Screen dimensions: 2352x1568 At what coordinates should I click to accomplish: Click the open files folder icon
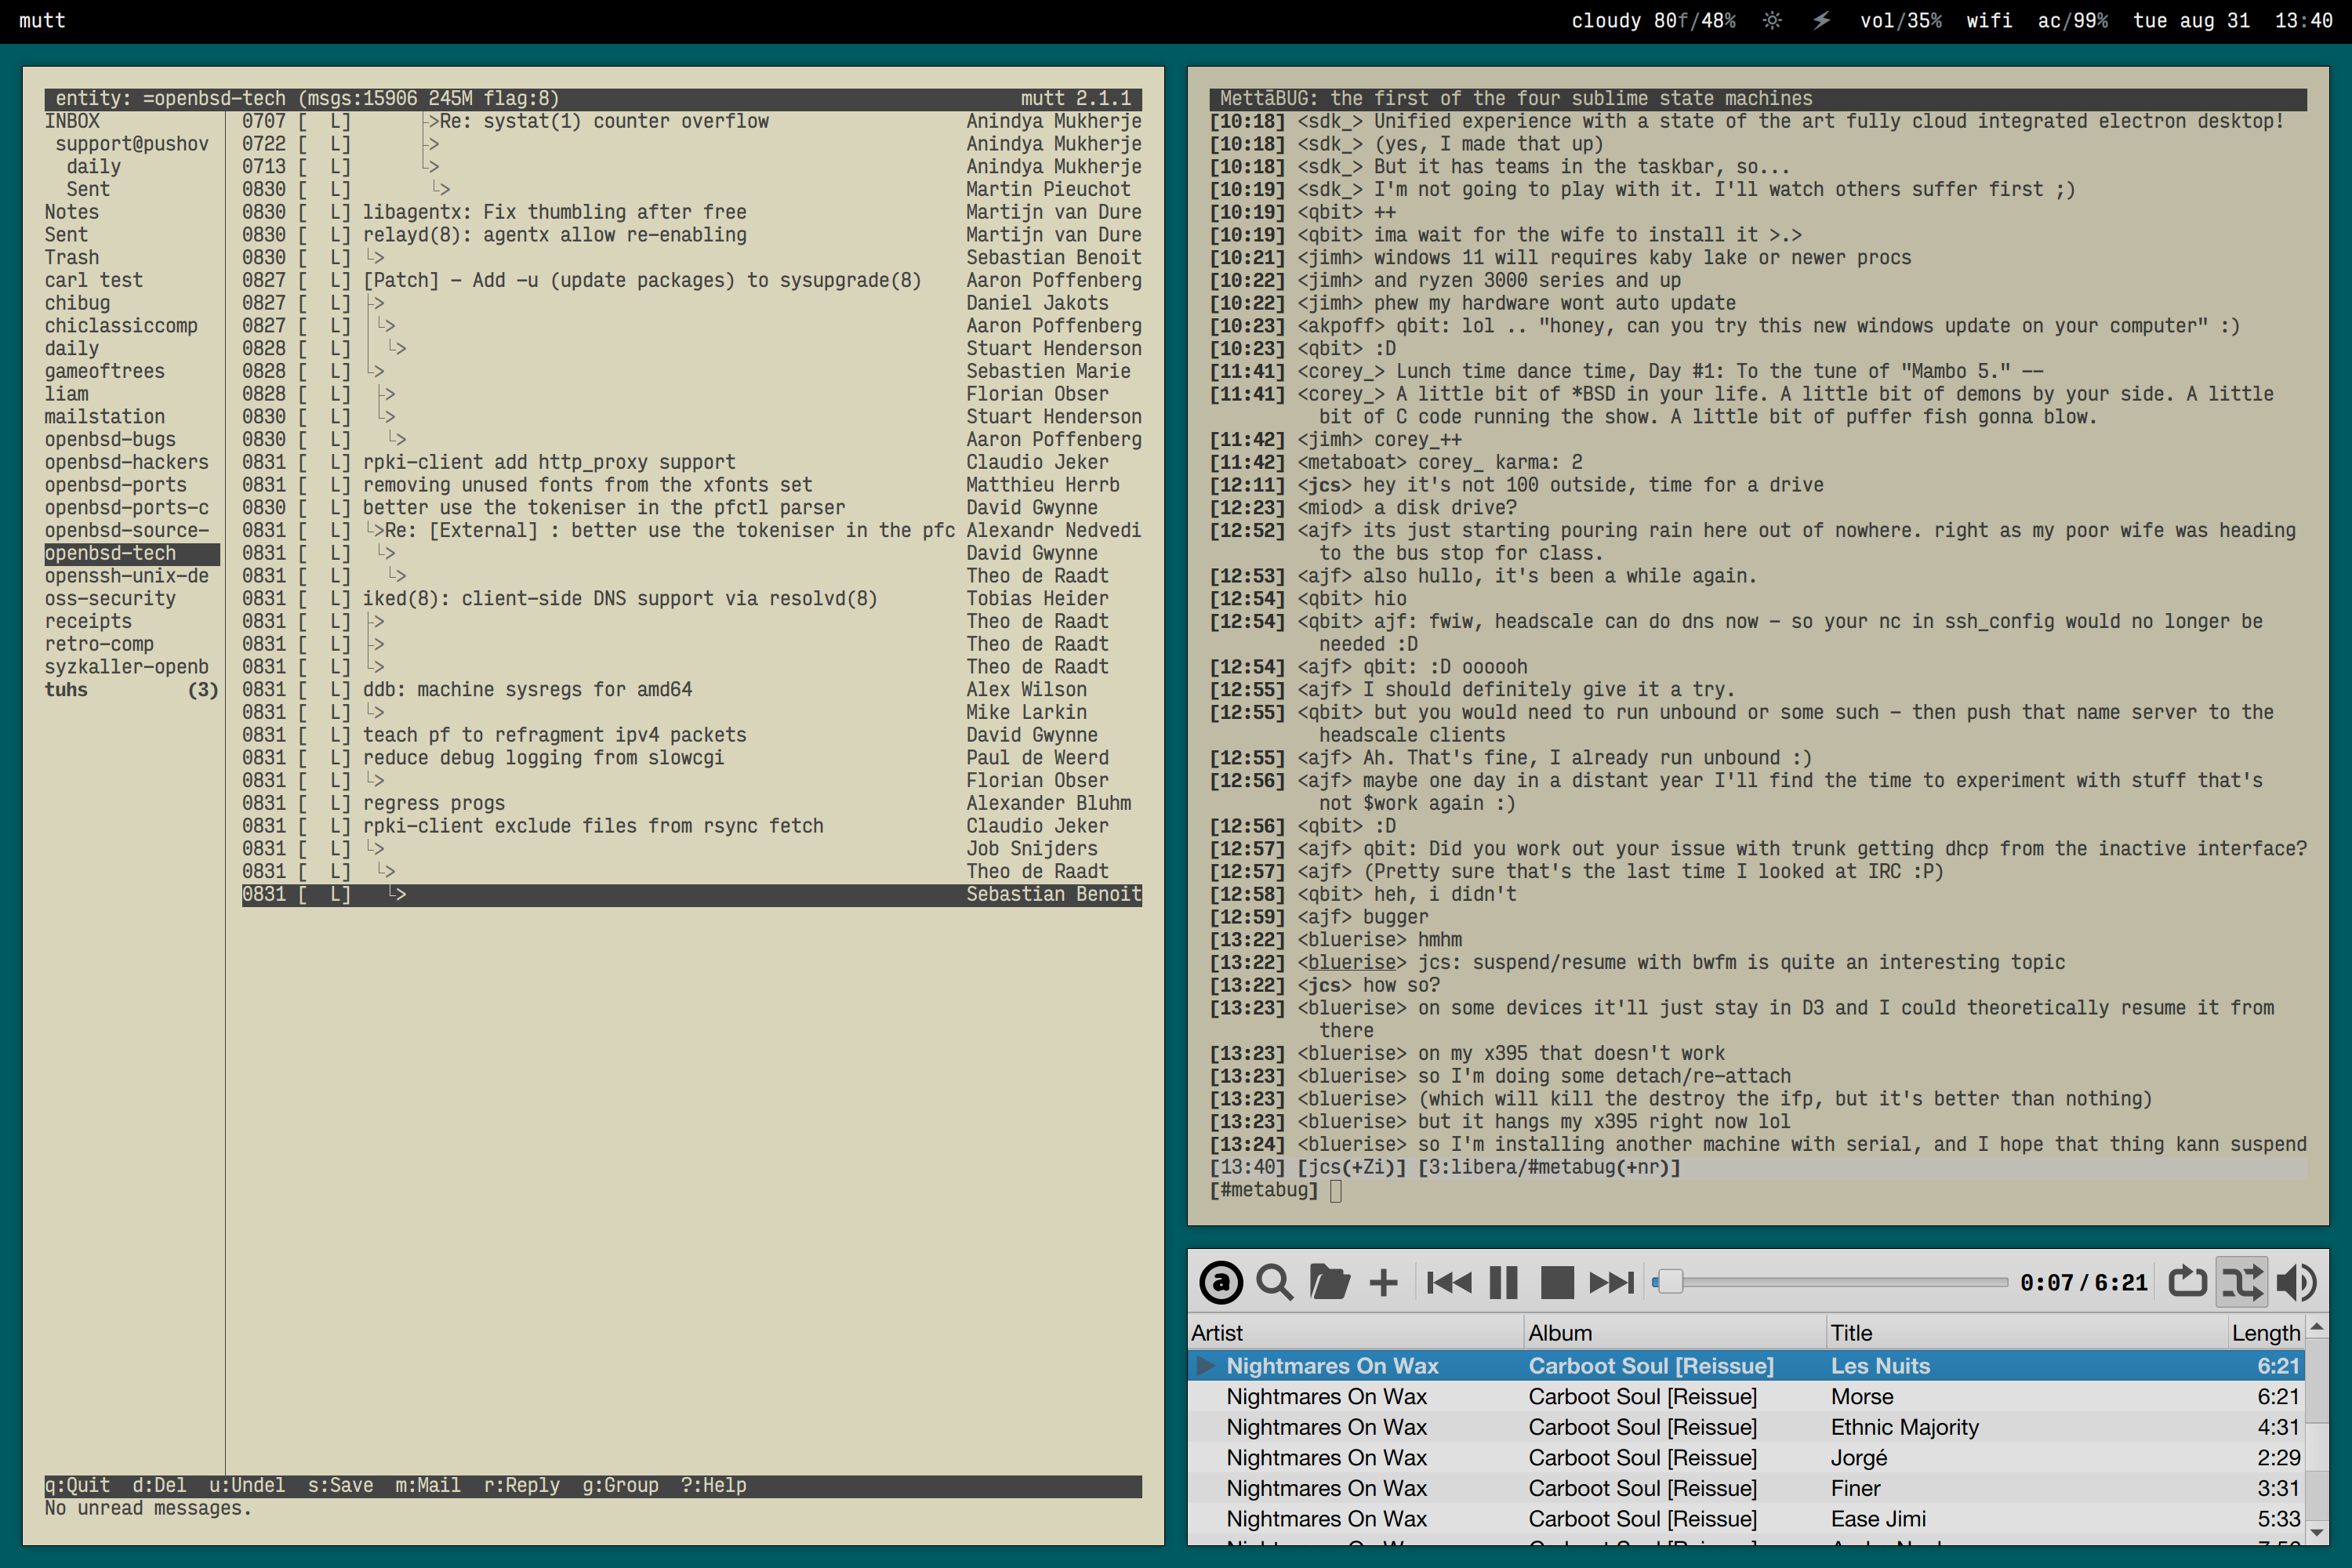(1329, 1282)
